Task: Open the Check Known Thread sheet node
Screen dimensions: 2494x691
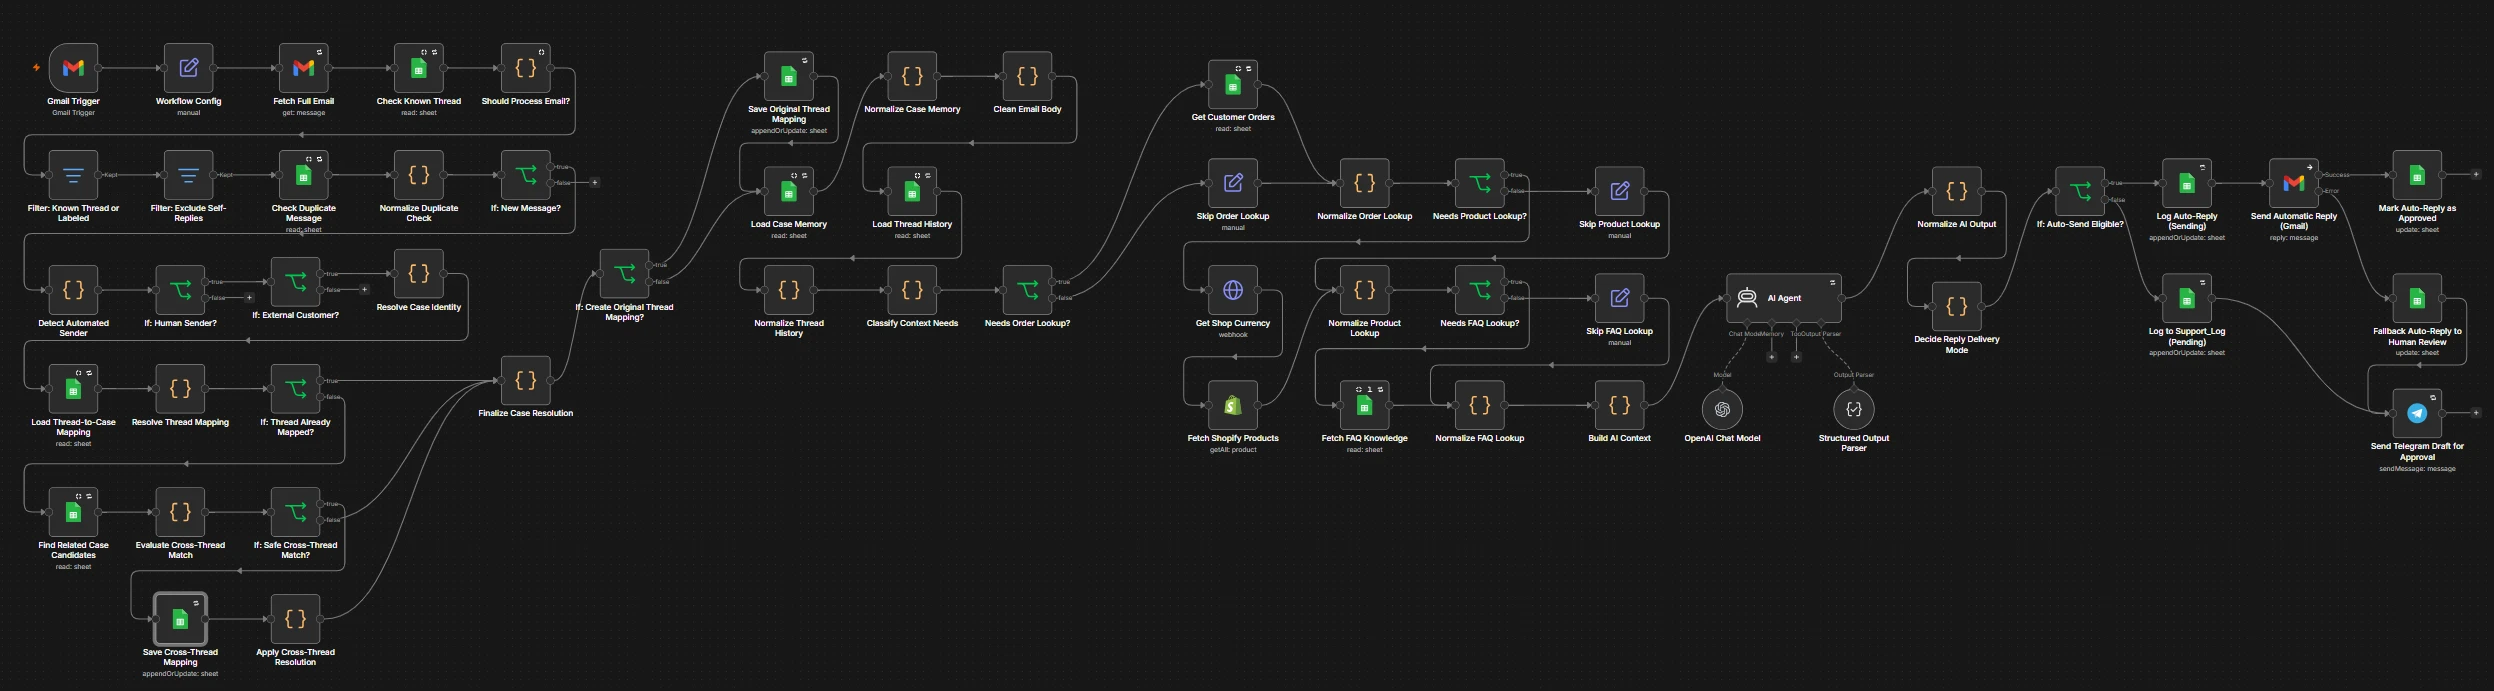Action: 419,68
